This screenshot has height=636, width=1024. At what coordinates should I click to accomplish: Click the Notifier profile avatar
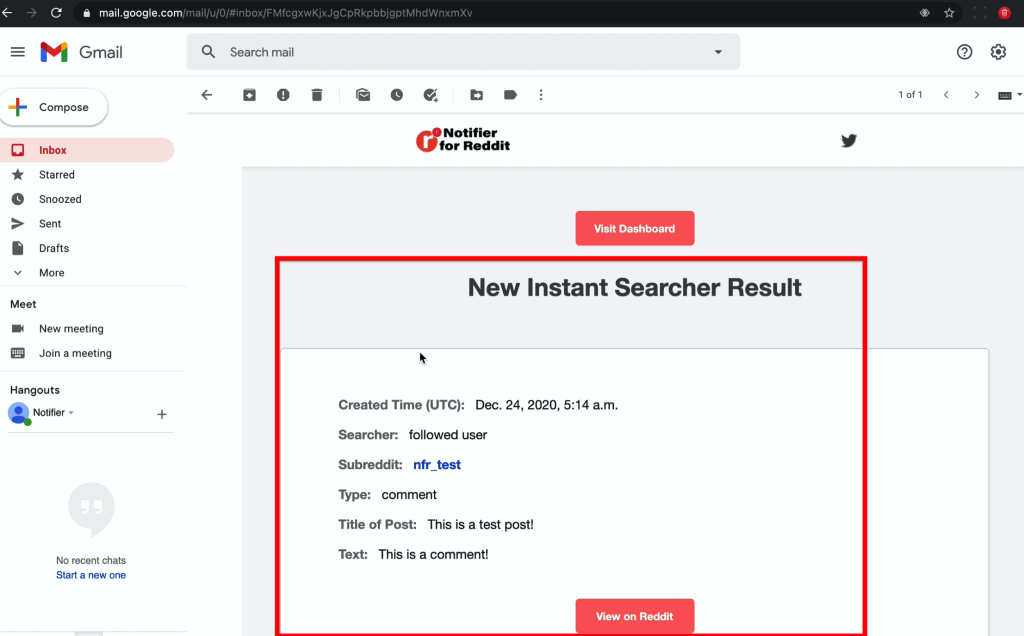pyautogui.click(x=19, y=413)
